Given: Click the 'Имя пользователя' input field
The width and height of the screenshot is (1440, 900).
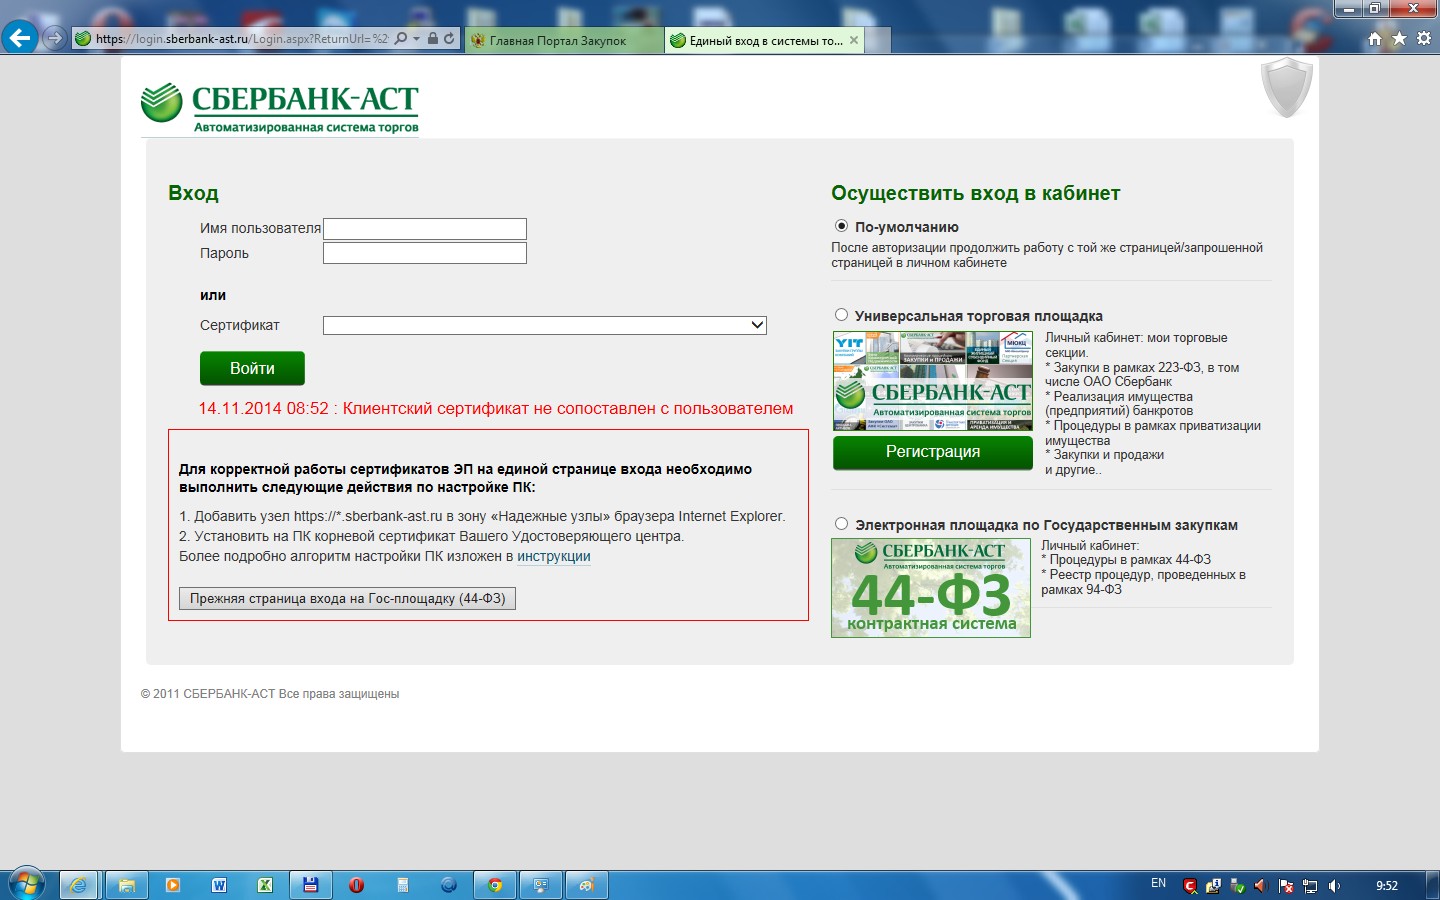Looking at the screenshot, I should point(425,229).
